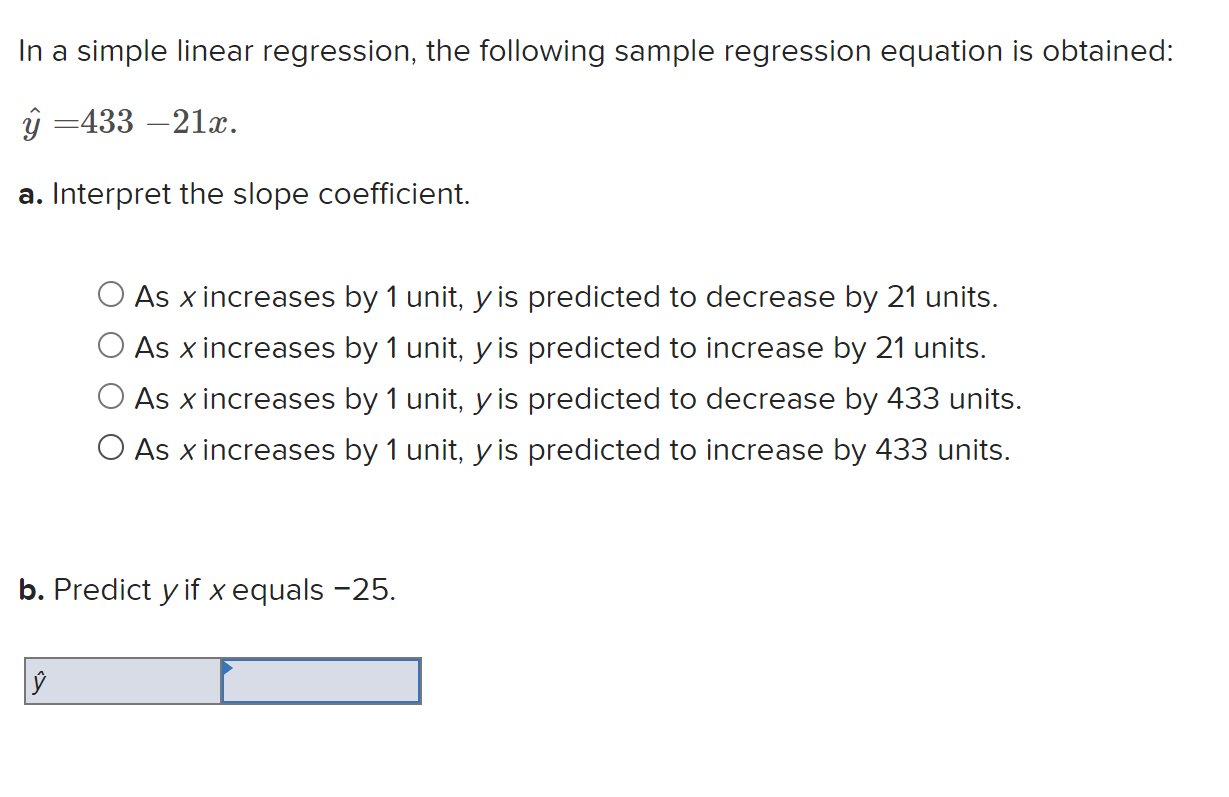Click the ŷ label cell beside the answer box

tap(120, 681)
